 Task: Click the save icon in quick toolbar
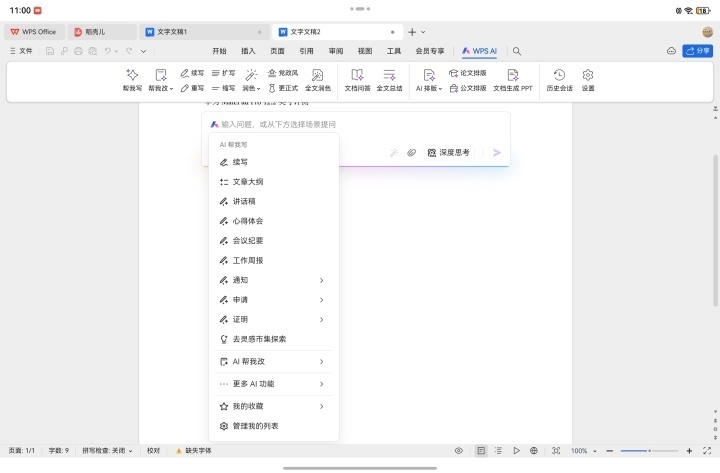pos(50,51)
